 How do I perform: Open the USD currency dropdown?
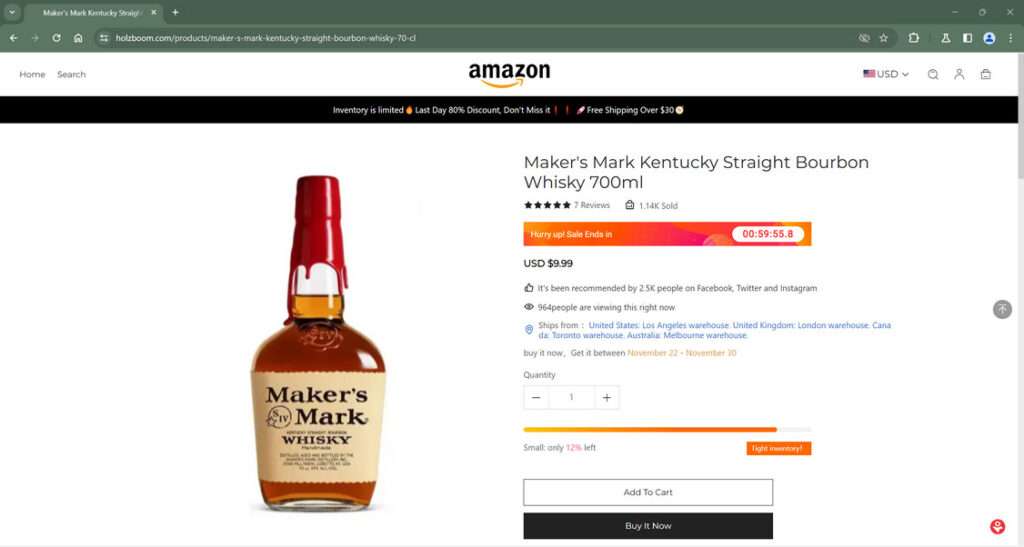(886, 74)
